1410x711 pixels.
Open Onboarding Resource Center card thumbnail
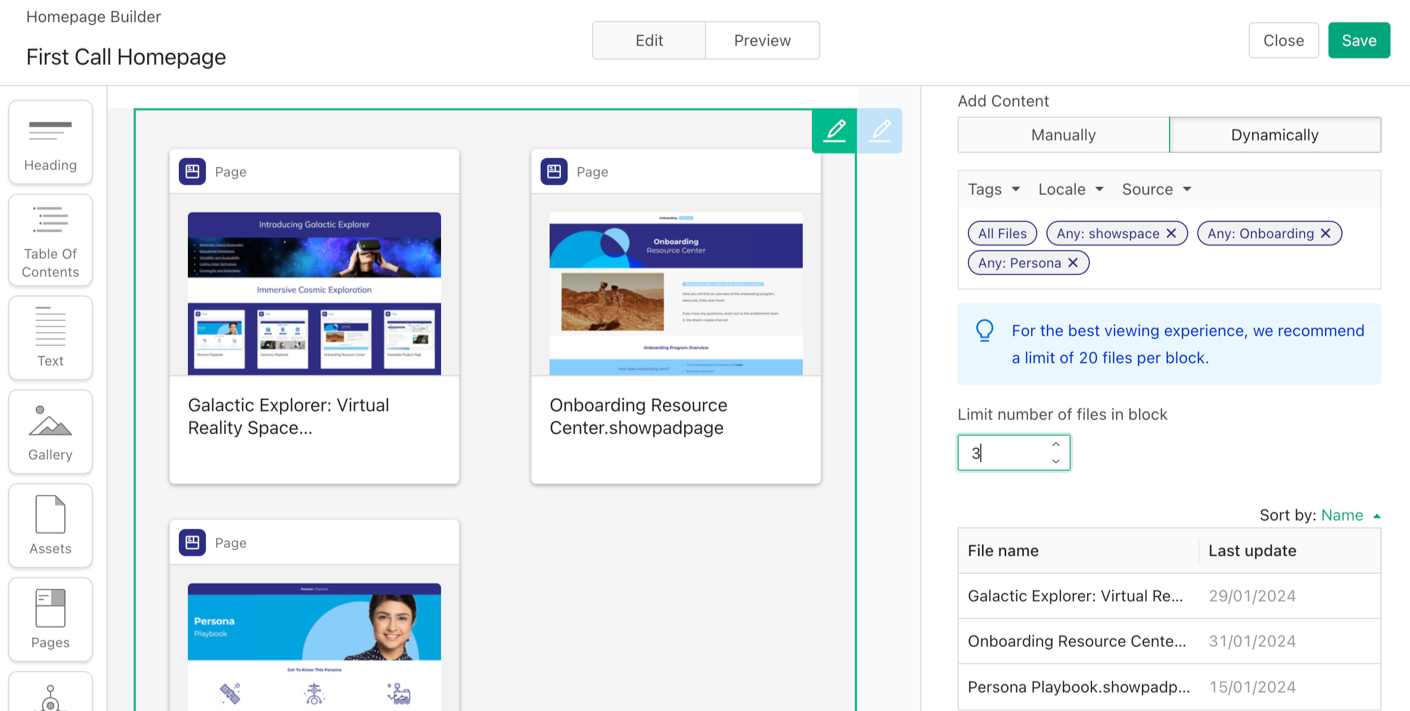click(676, 293)
